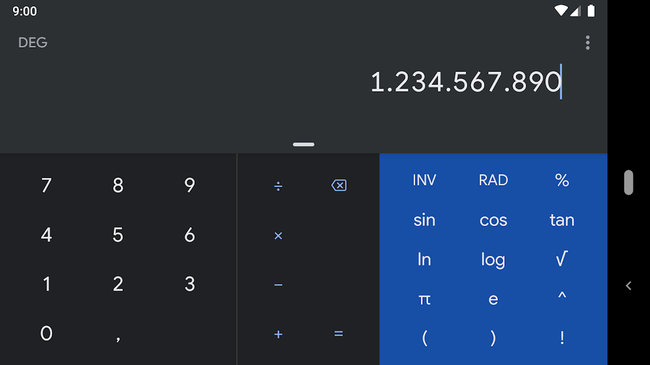Tap digit 6
Screen dimensions: 650x365
tap(189, 235)
